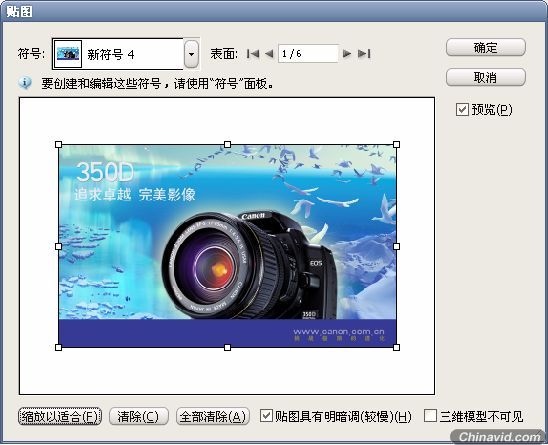The image size is (548, 445).
Task: Jump to the last surface
Action: tap(364, 54)
